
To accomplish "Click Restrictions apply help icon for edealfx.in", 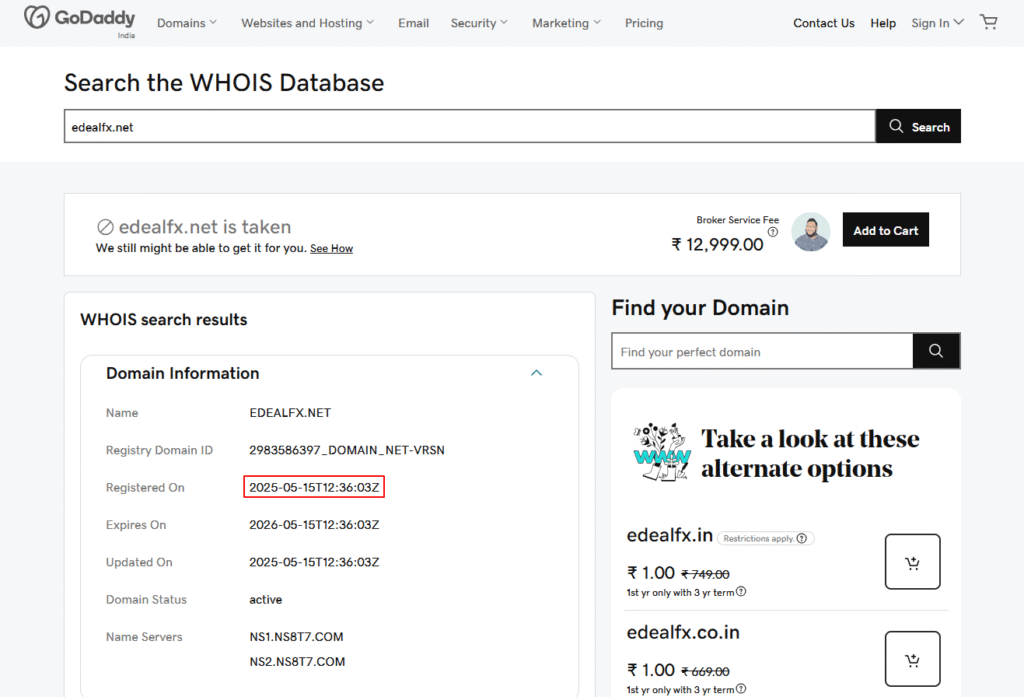I will pos(802,538).
